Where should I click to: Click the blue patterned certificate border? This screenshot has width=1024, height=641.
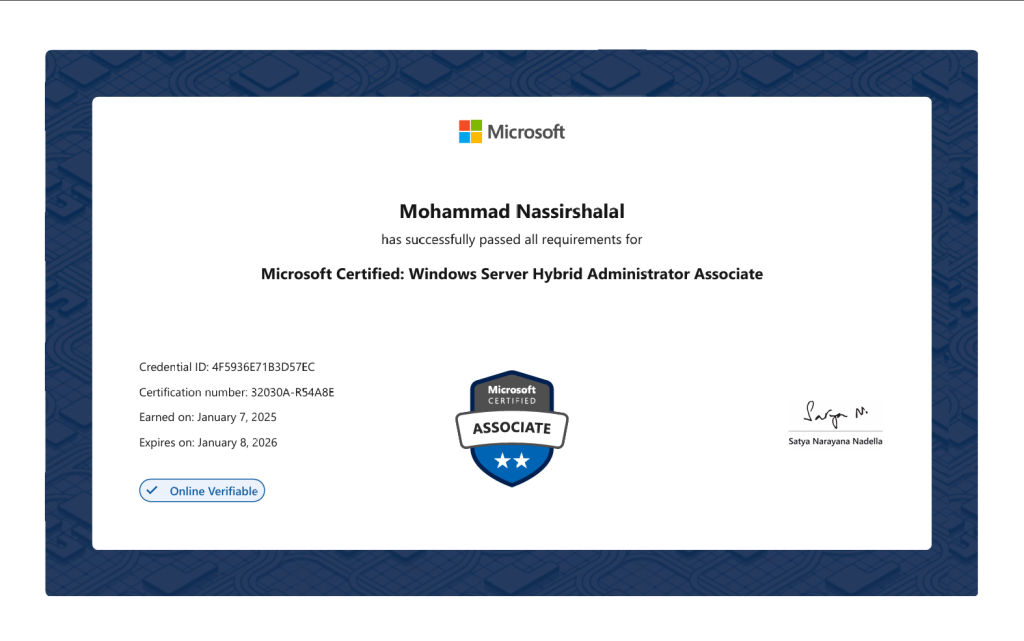click(x=68, y=320)
